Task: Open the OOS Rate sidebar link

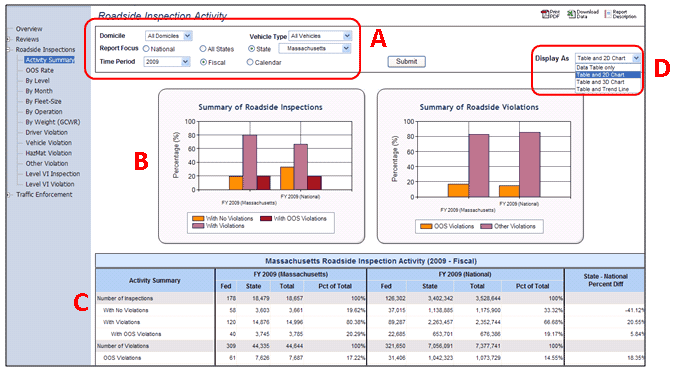Action: coord(39,70)
